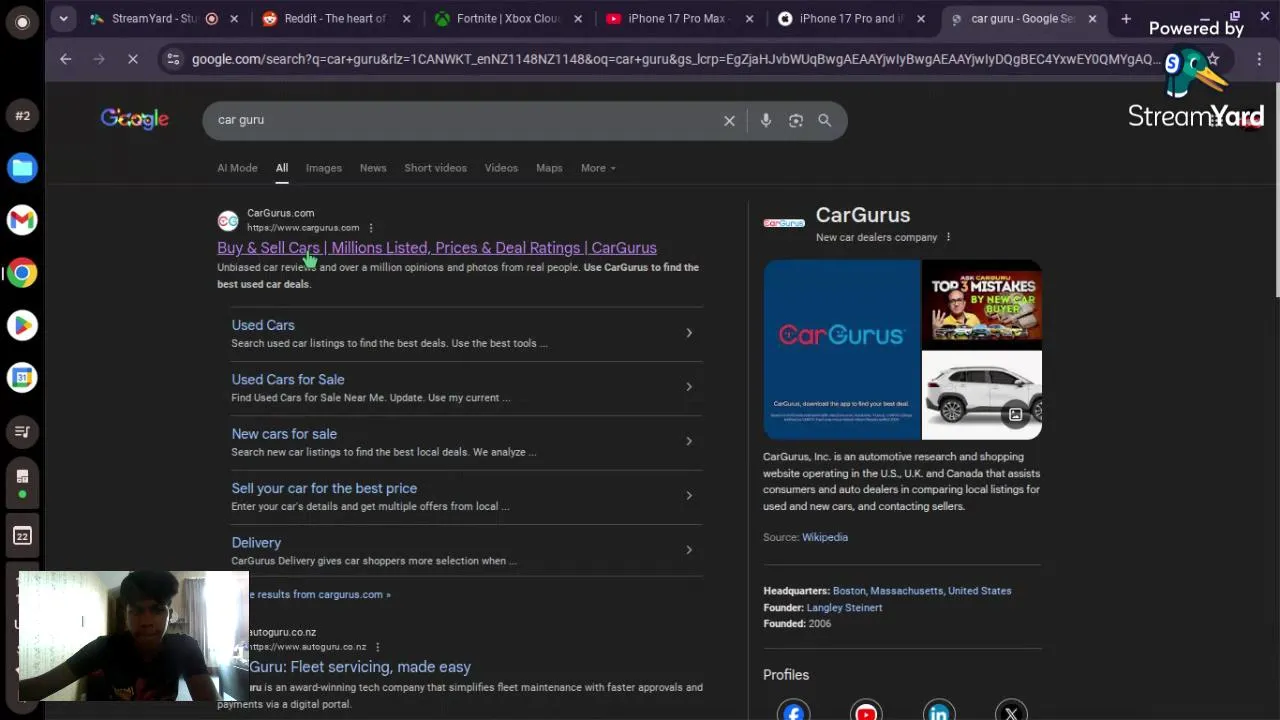Open the tab search dropdown arrow

point(63,18)
